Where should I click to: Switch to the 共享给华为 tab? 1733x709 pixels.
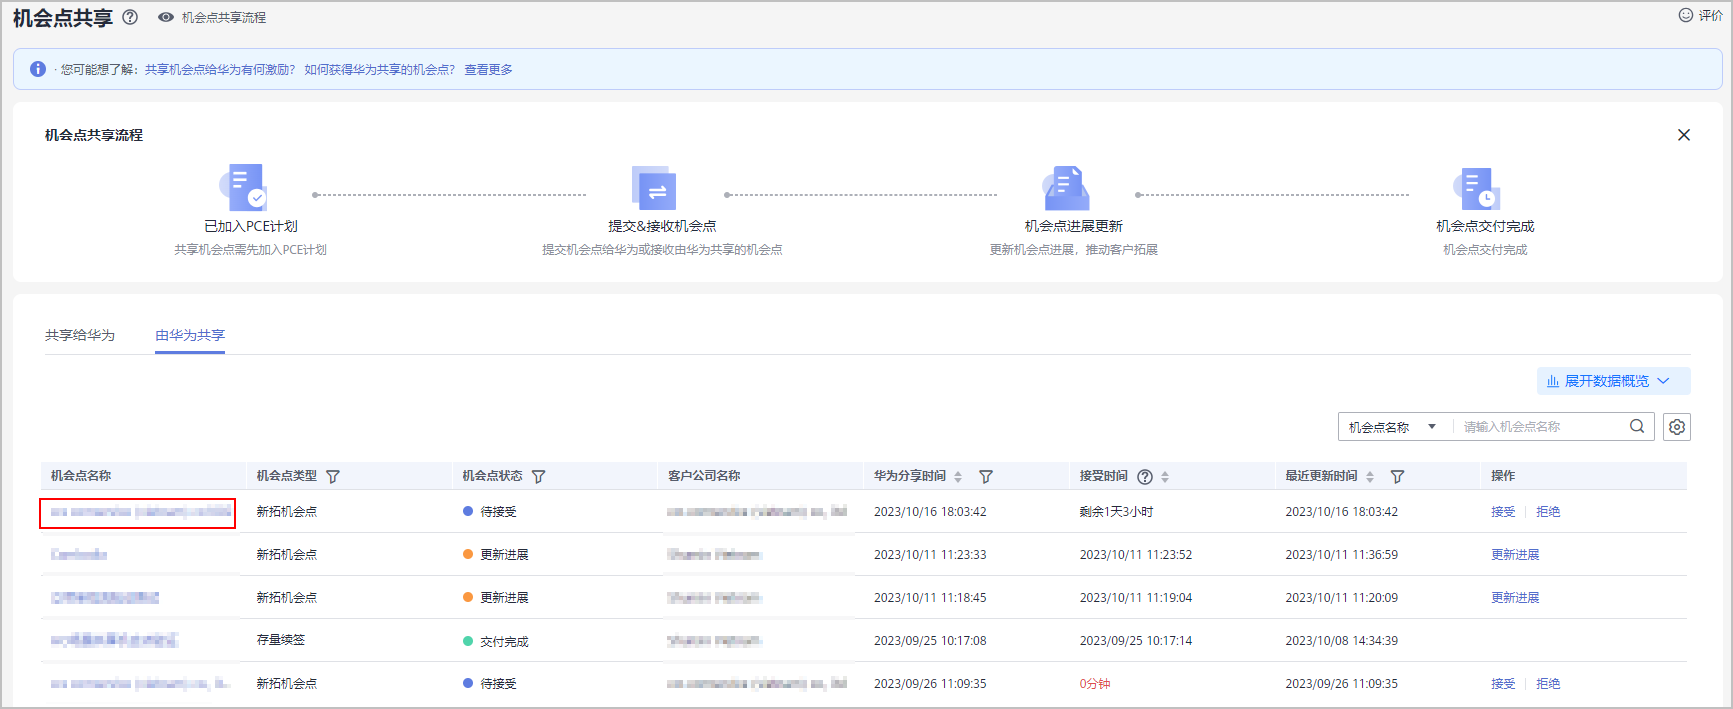[80, 335]
